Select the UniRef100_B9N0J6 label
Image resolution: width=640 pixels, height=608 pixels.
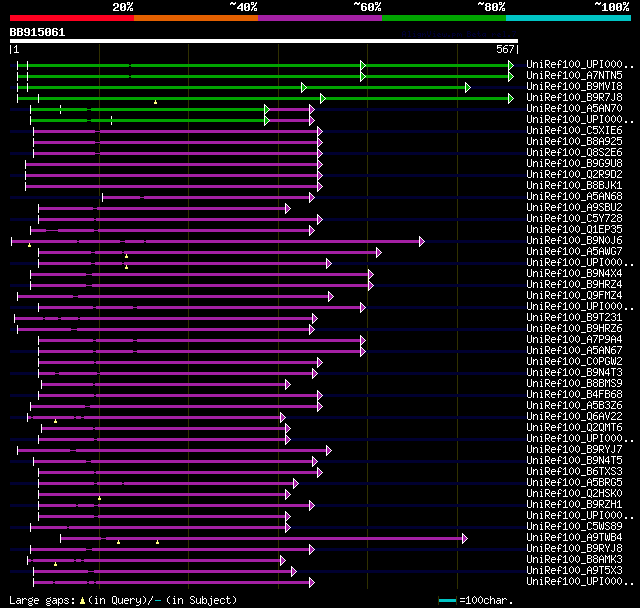click(574, 241)
